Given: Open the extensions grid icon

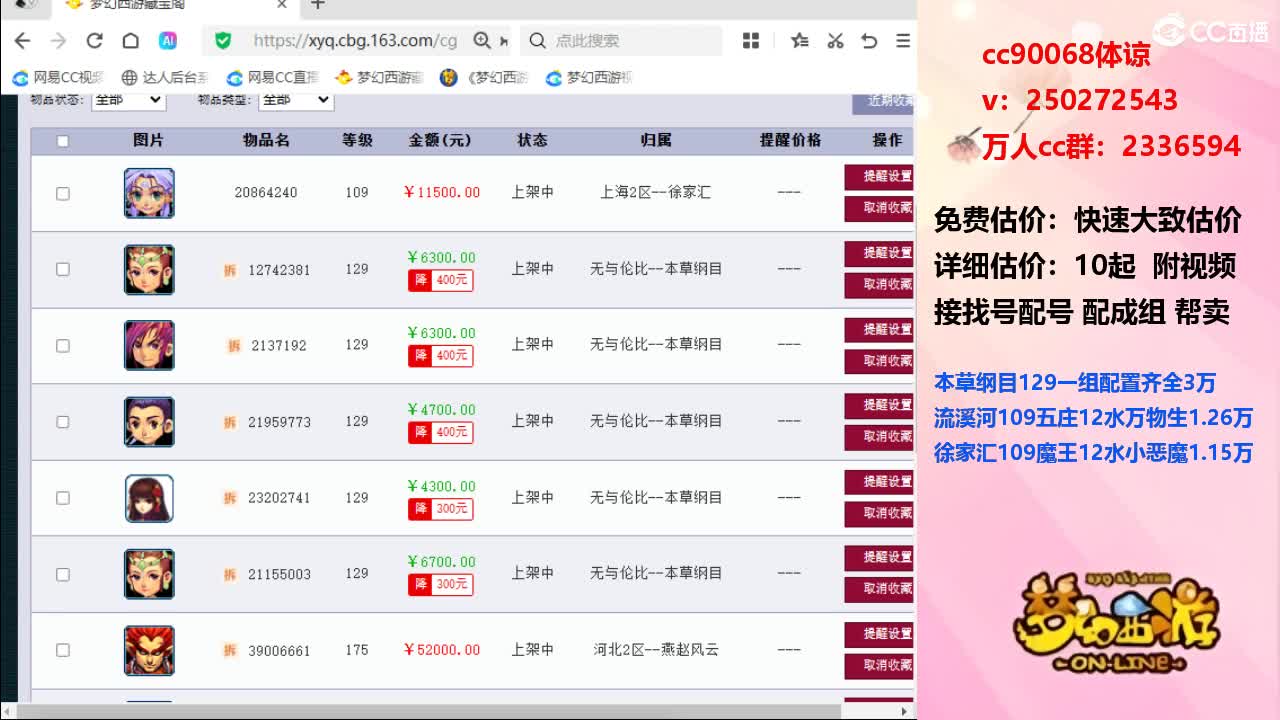Looking at the screenshot, I should pos(751,41).
